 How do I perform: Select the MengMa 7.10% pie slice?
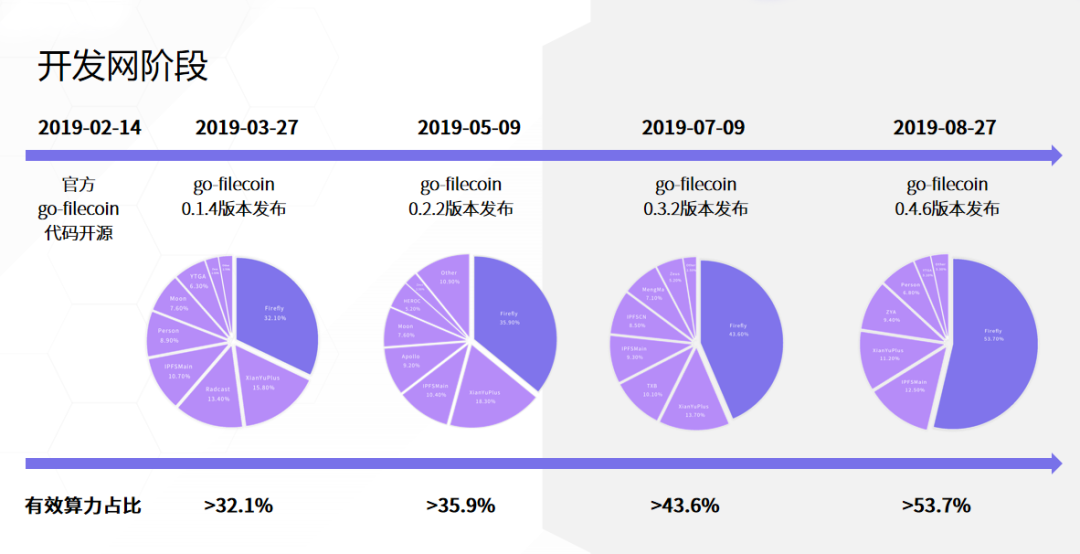651,294
